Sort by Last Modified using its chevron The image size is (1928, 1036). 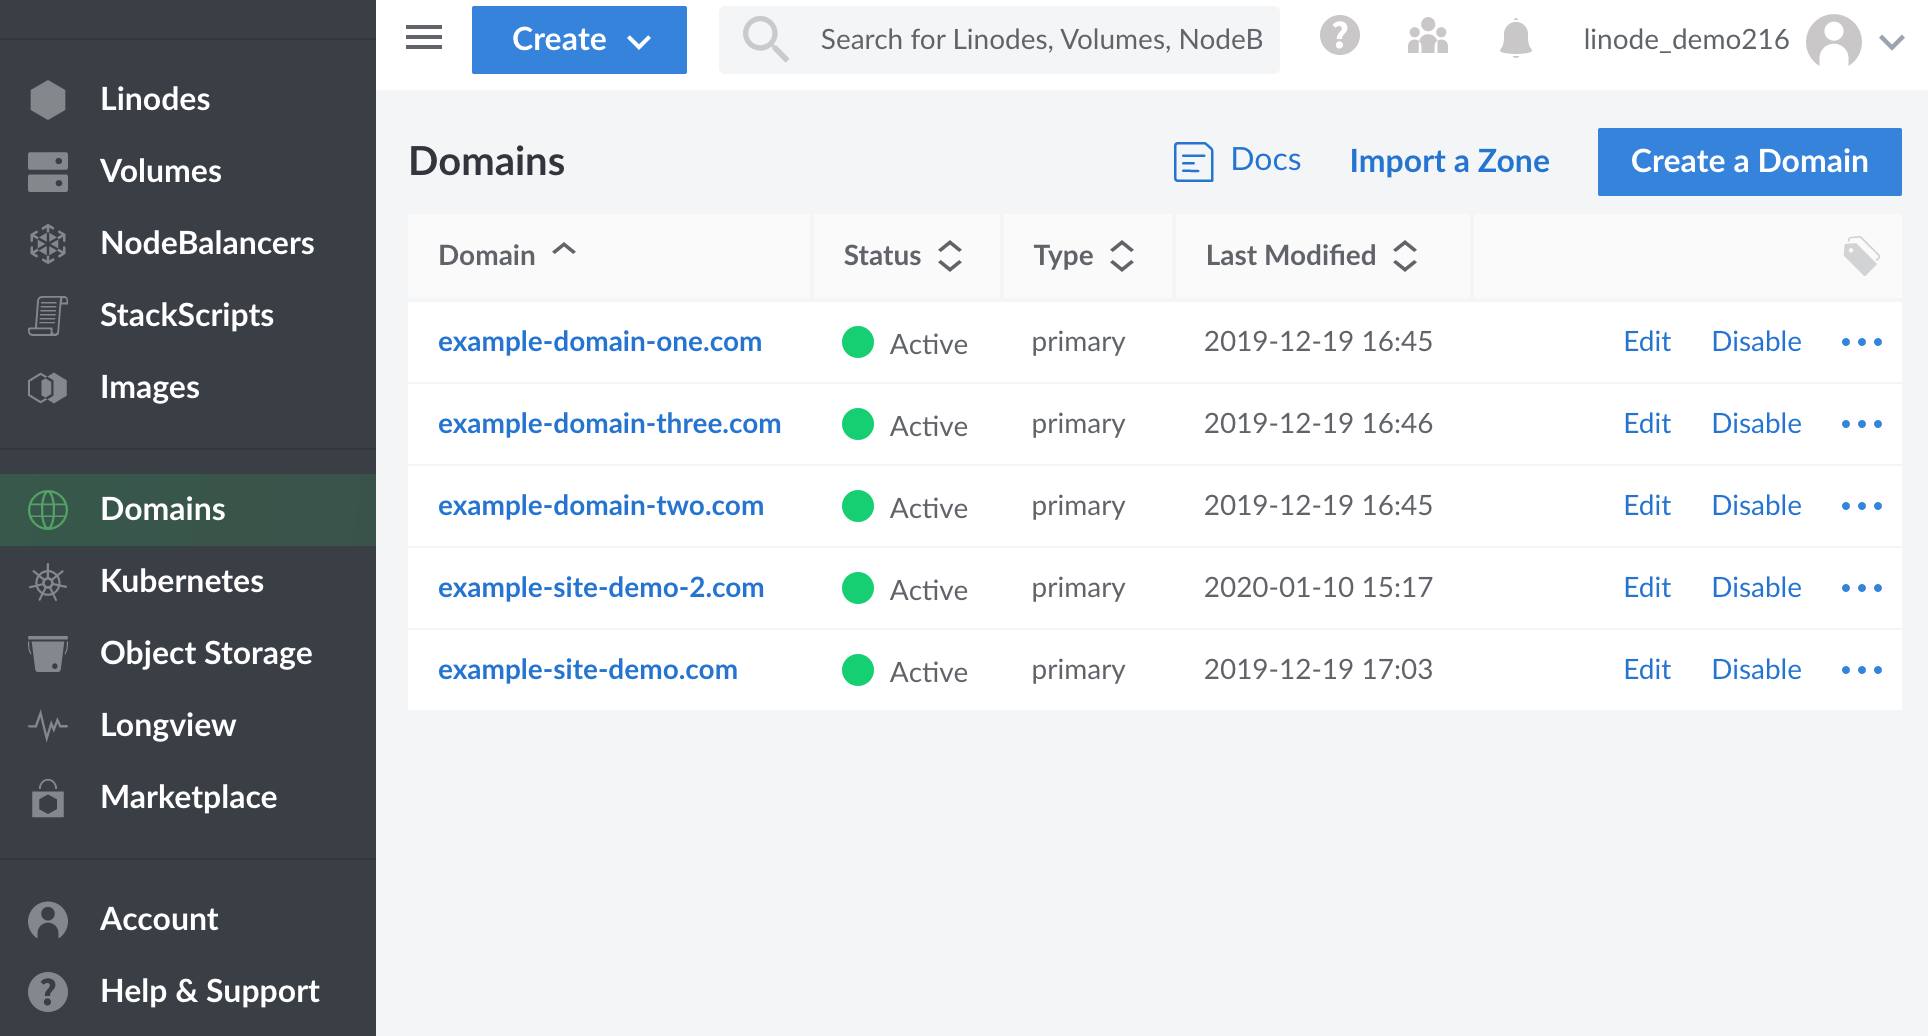pyautogui.click(x=1406, y=256)
